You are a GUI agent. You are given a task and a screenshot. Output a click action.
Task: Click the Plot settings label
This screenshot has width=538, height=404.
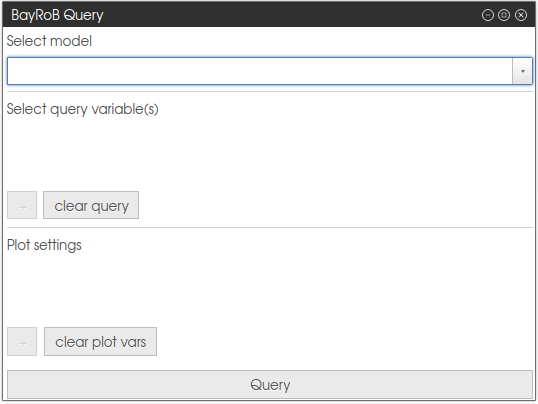(x=44, y=245)
